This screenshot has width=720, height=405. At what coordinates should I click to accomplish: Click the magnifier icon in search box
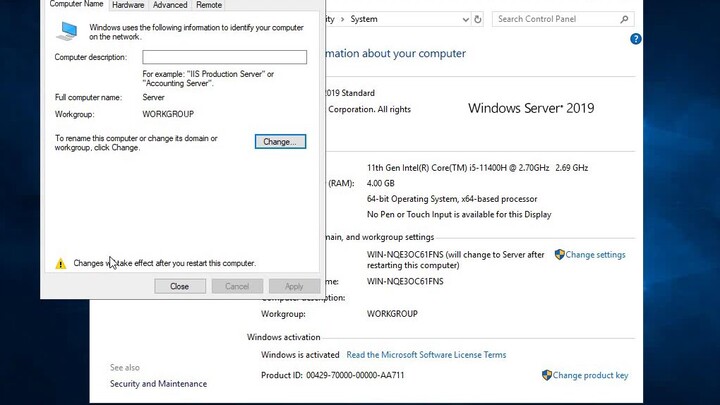[x=624, y=19]
